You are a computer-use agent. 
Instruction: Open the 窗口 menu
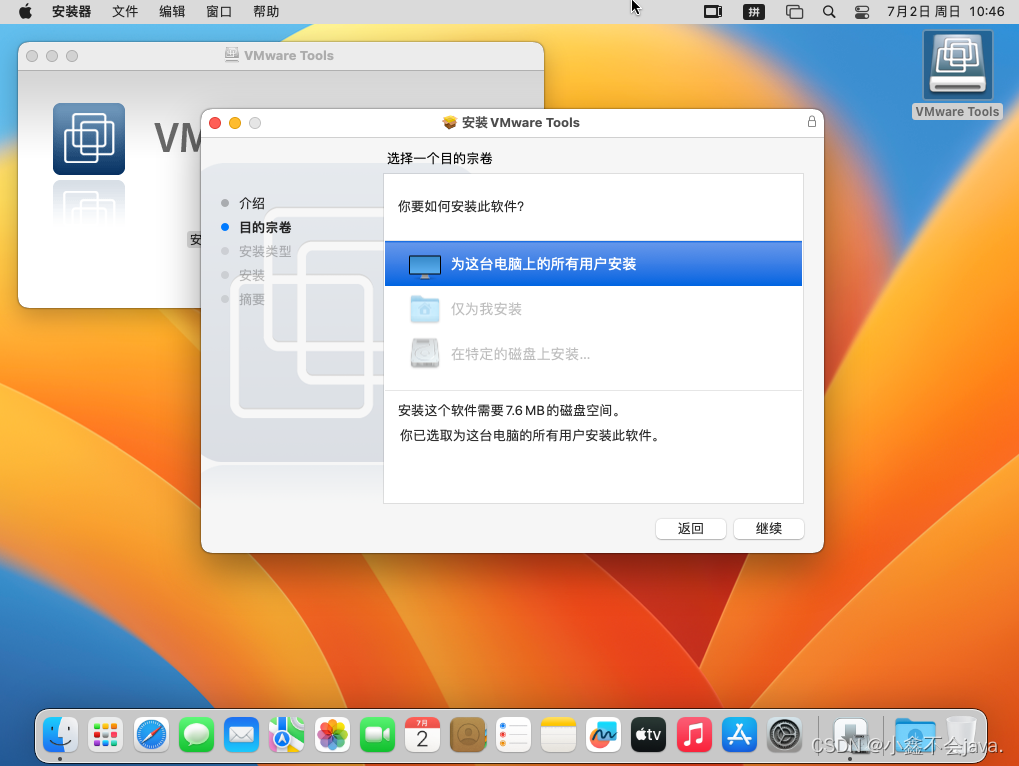click(x=218, y=12)
